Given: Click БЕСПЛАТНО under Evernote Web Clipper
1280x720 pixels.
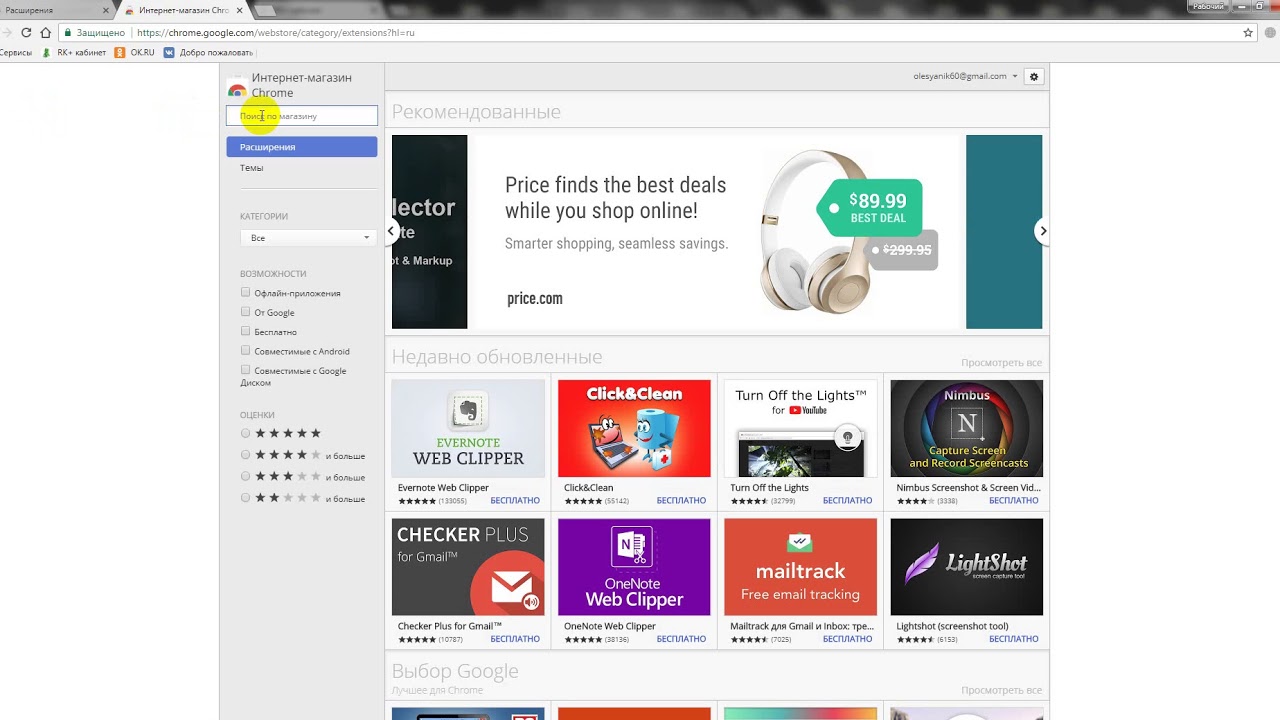Looking at the screenshot, I should tap(515, 500).
